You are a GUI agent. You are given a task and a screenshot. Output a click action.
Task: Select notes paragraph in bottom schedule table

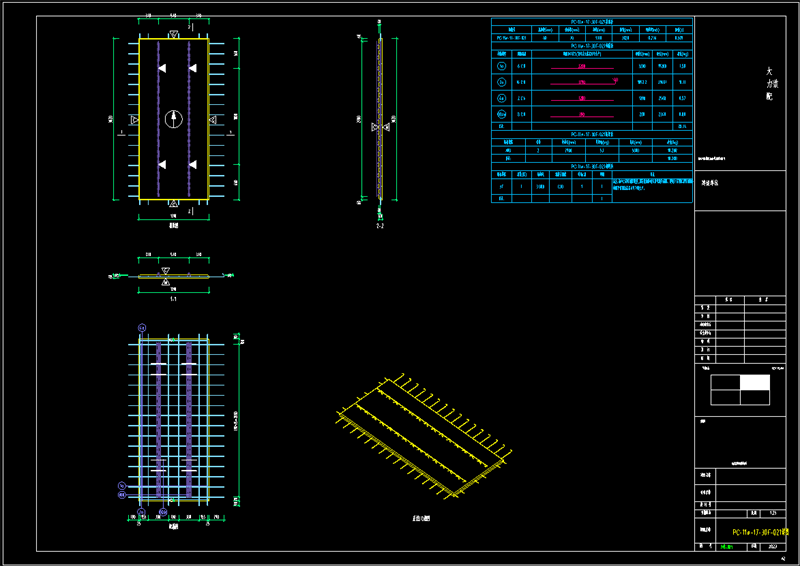coord(653,184)
